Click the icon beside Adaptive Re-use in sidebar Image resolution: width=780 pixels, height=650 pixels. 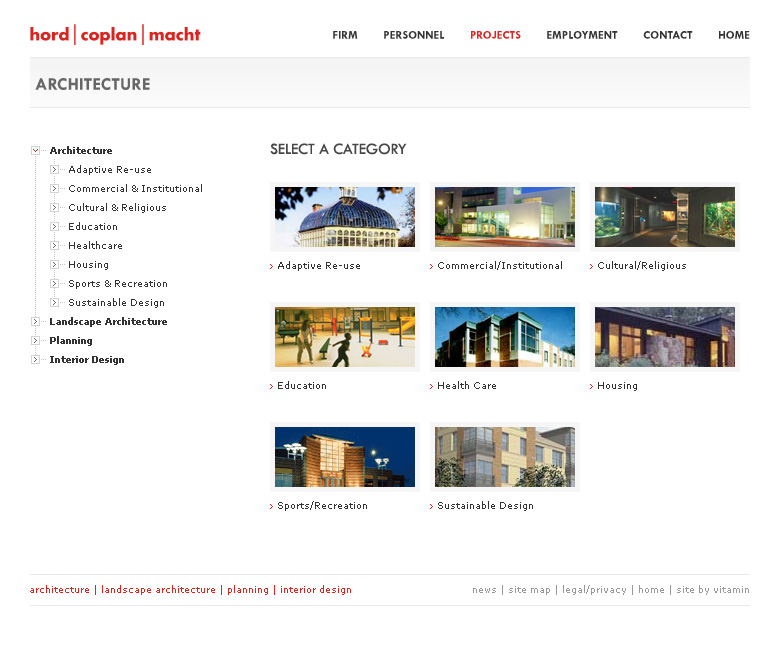pos(55,170)
